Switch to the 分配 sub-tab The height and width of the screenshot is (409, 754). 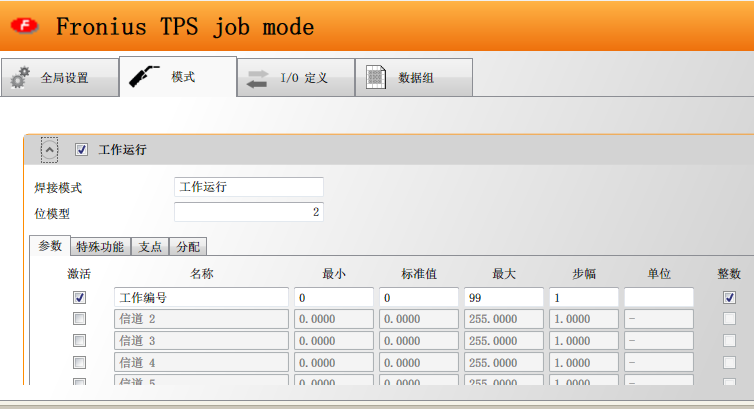click(188, 247)
